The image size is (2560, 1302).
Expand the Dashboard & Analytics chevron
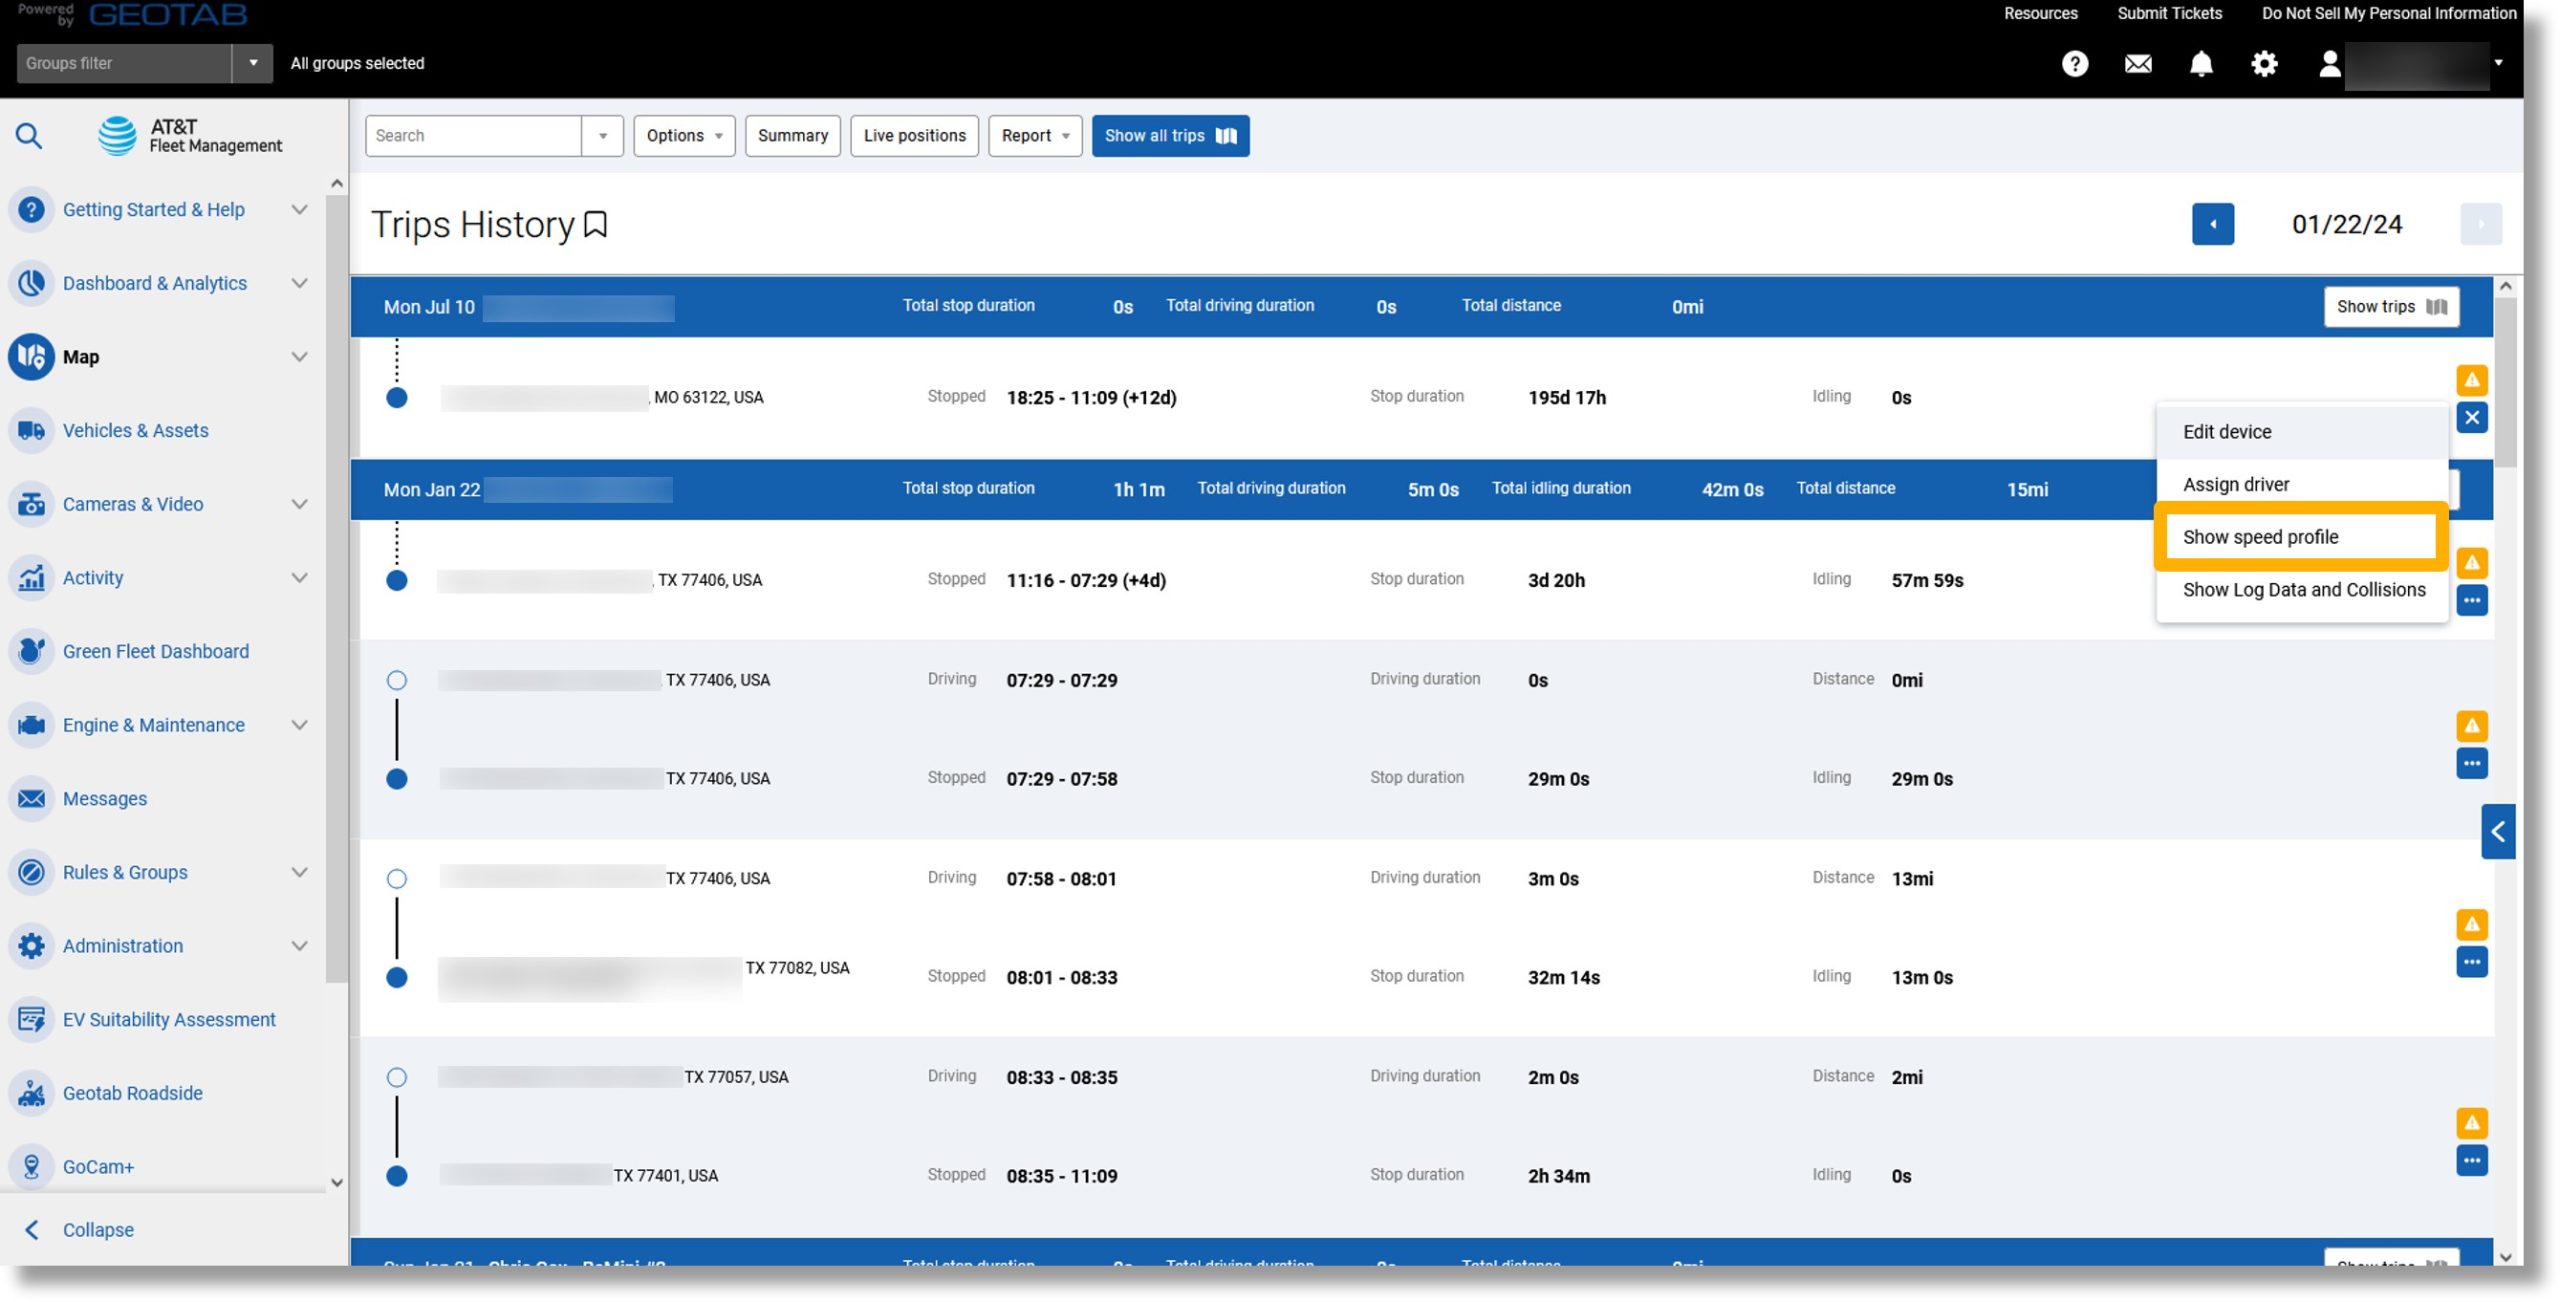coord(299,283)
